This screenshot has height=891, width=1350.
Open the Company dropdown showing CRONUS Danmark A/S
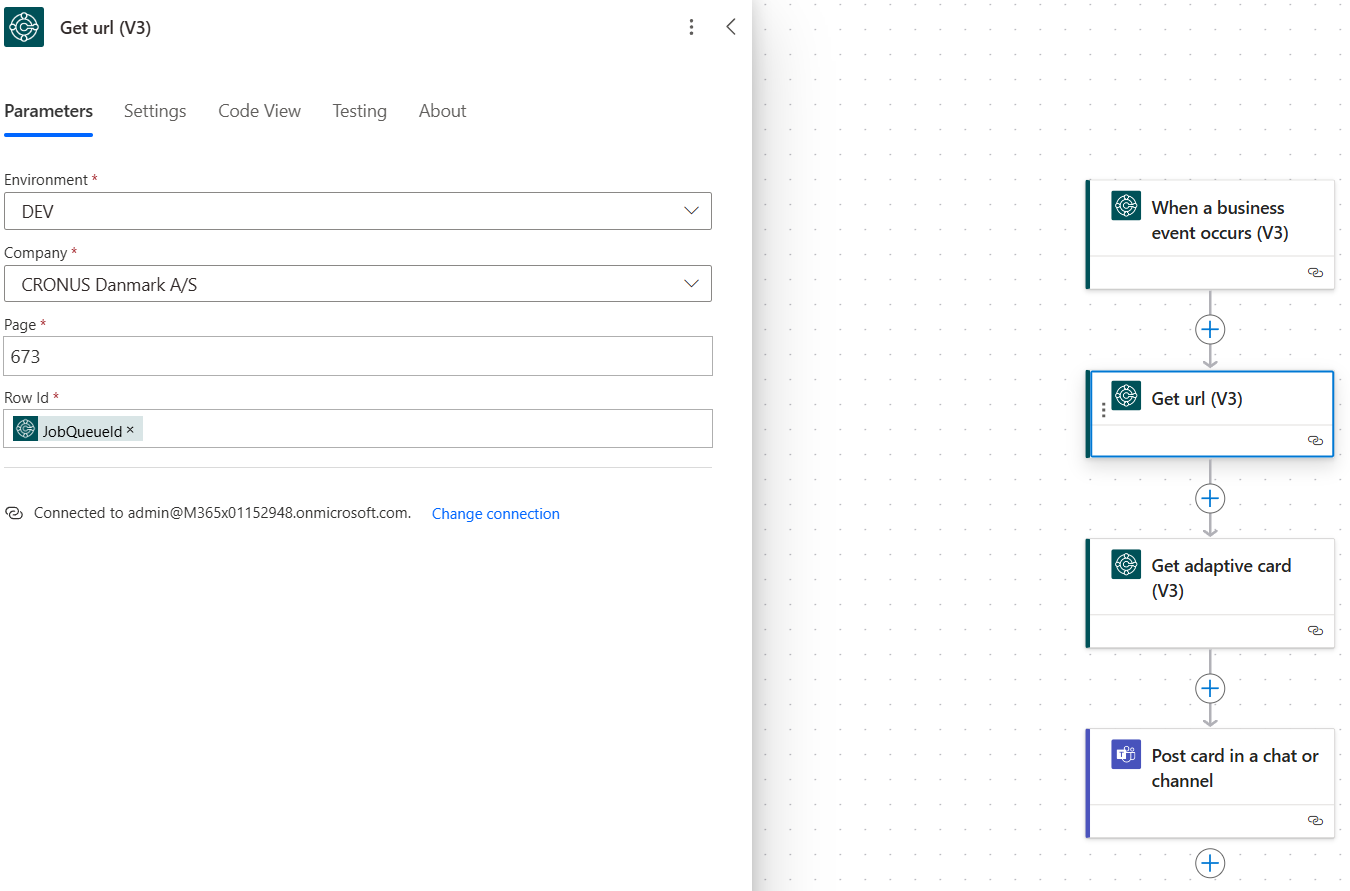pos(358,284)
